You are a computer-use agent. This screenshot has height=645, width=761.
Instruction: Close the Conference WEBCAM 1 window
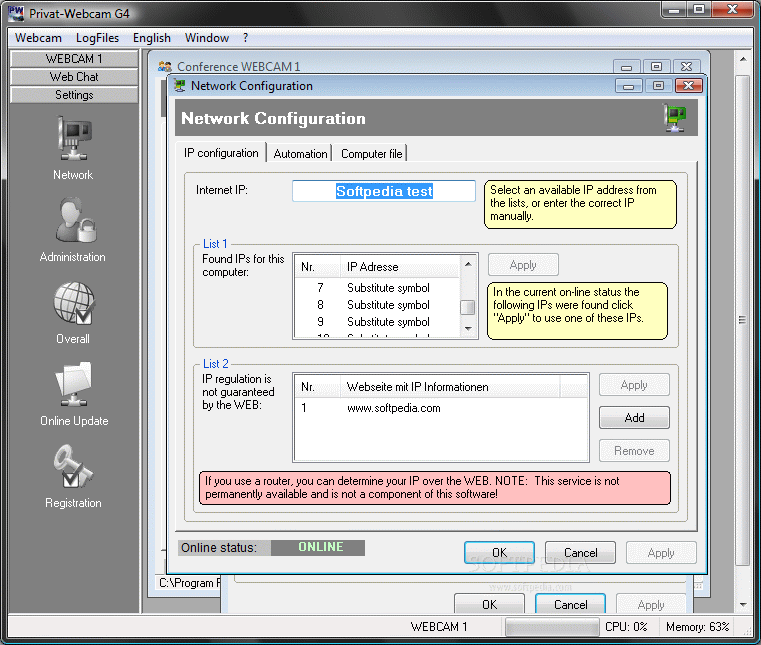pyautogui.click(x=686, y=66)
